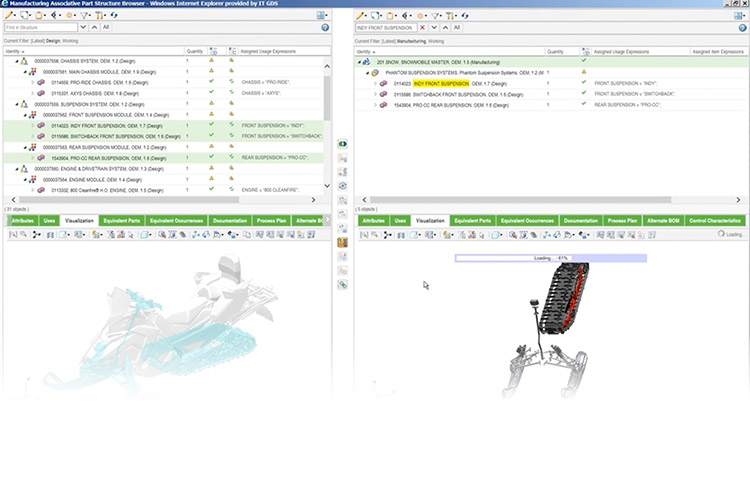Click the green eye icon in middle strip
The image size is (750, 500).
tap(343, 144)
